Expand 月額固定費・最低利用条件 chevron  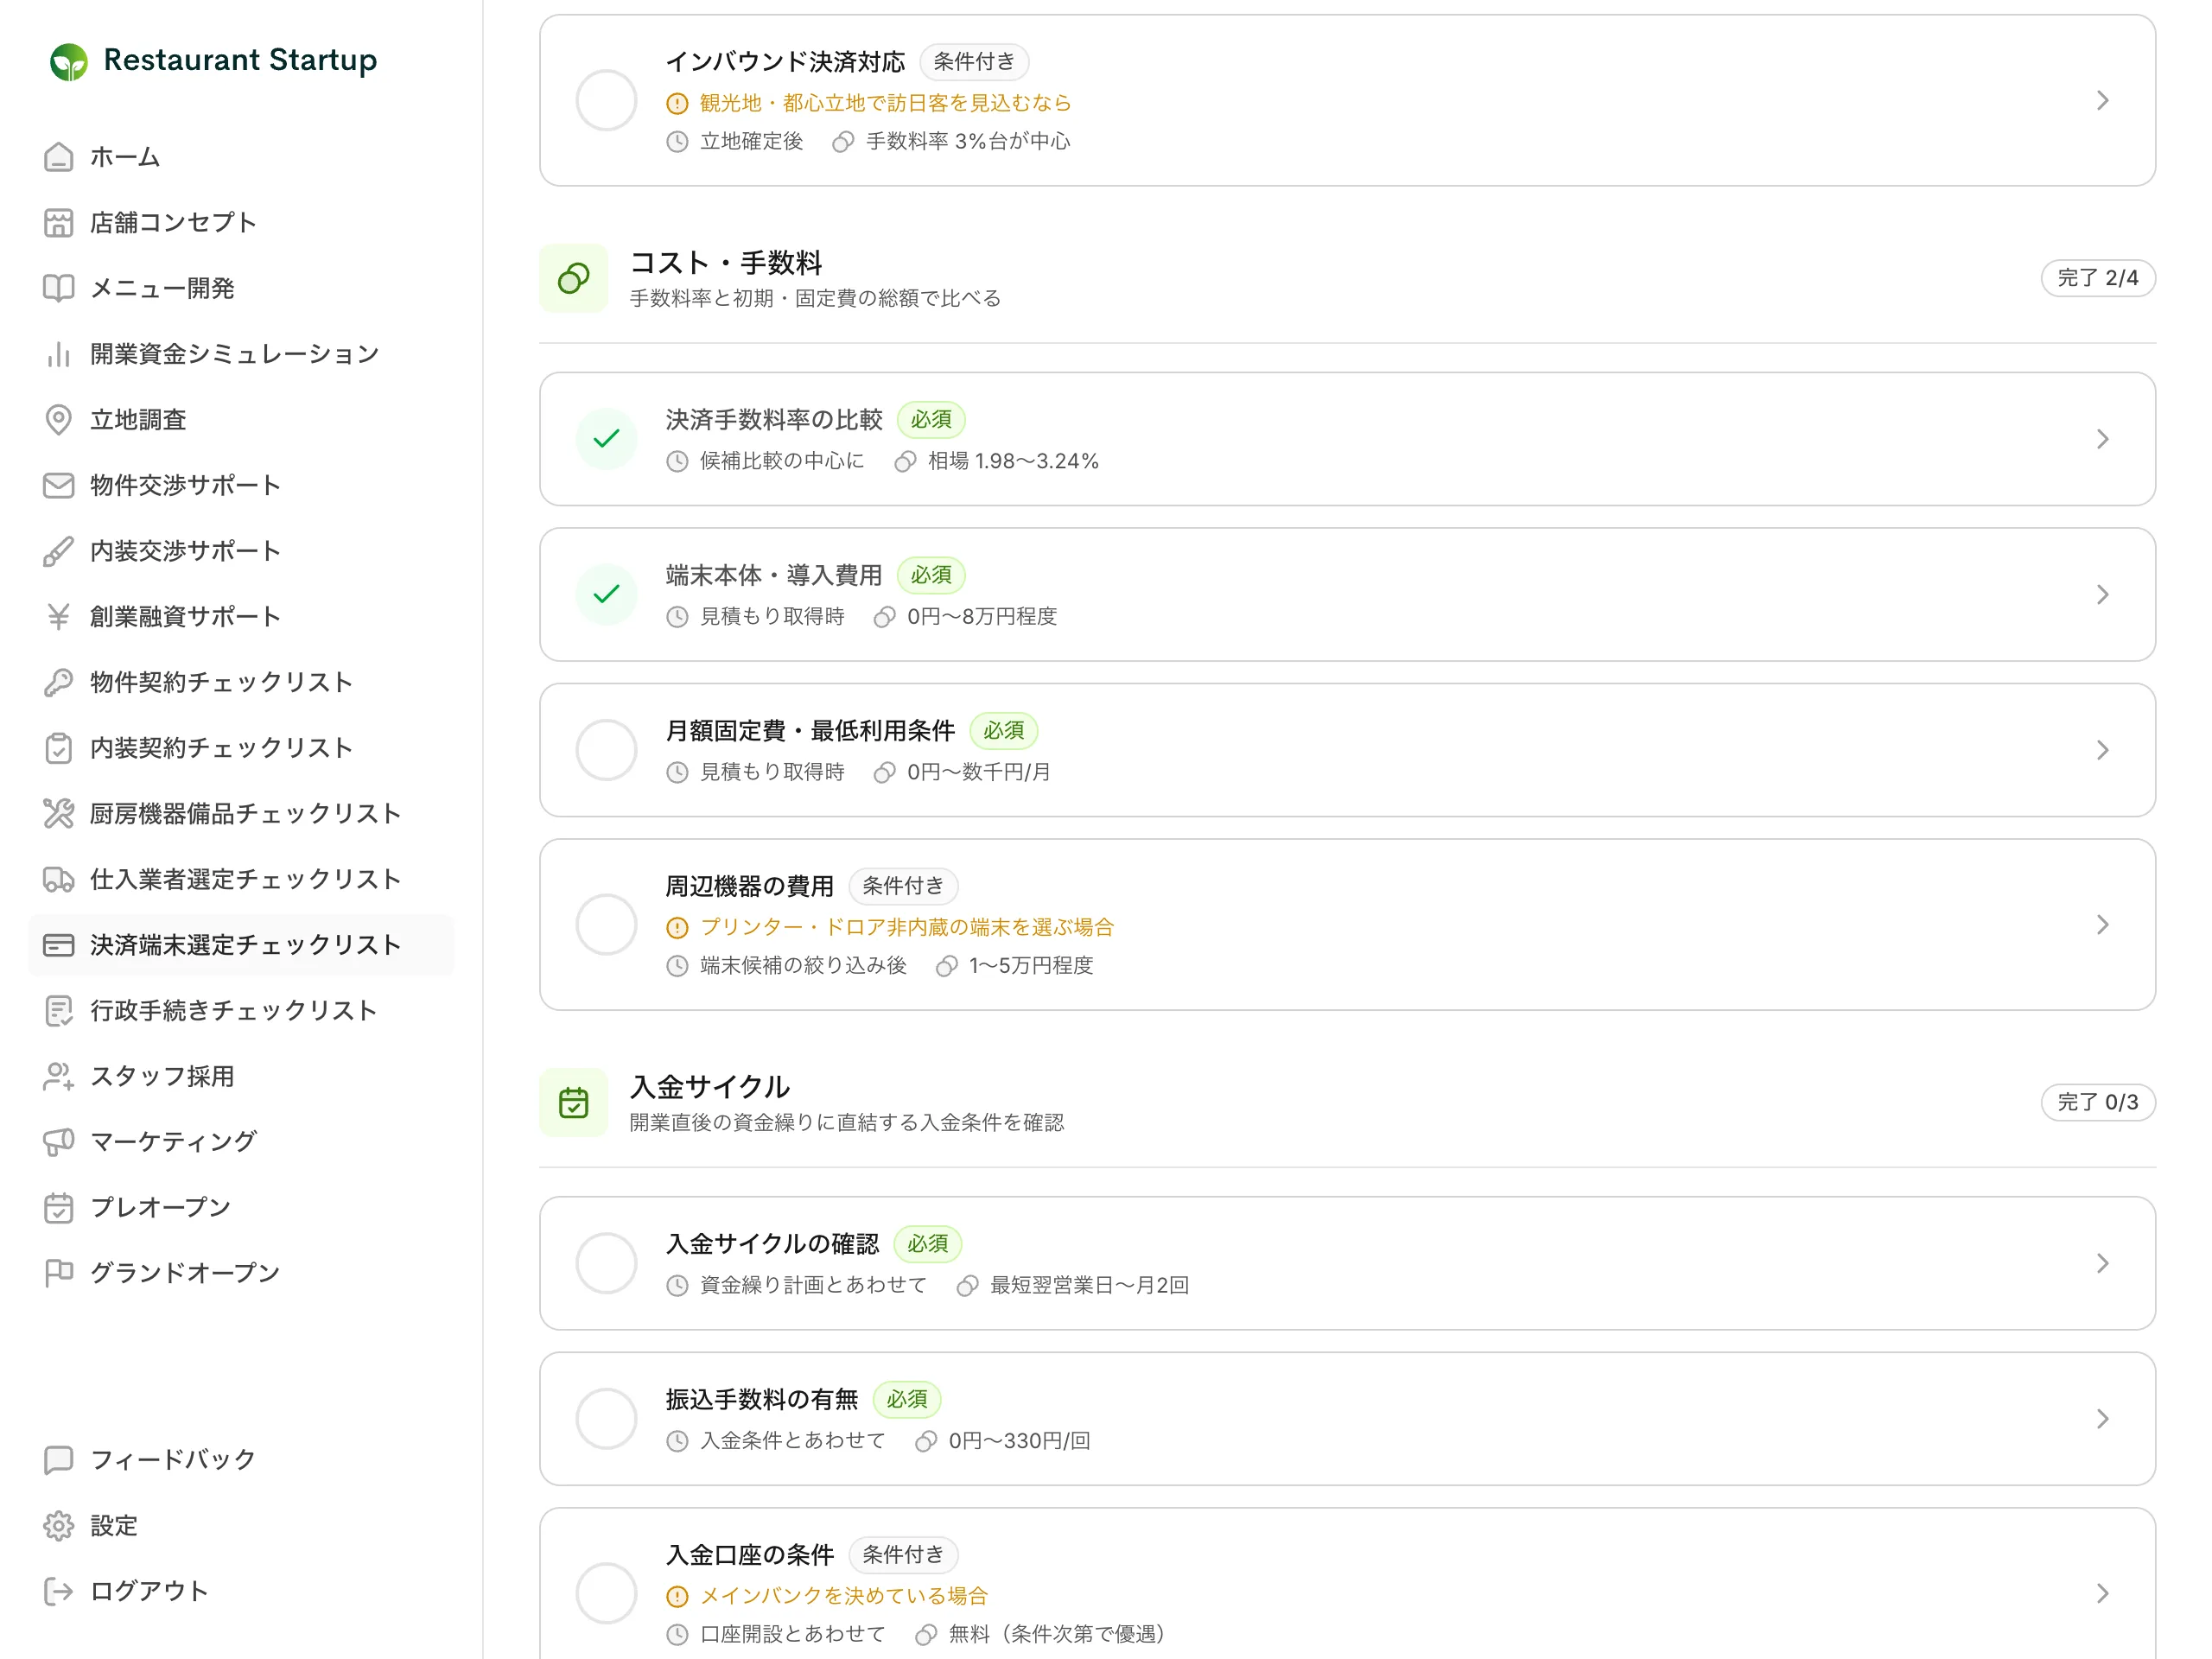tap(2102, 750)
